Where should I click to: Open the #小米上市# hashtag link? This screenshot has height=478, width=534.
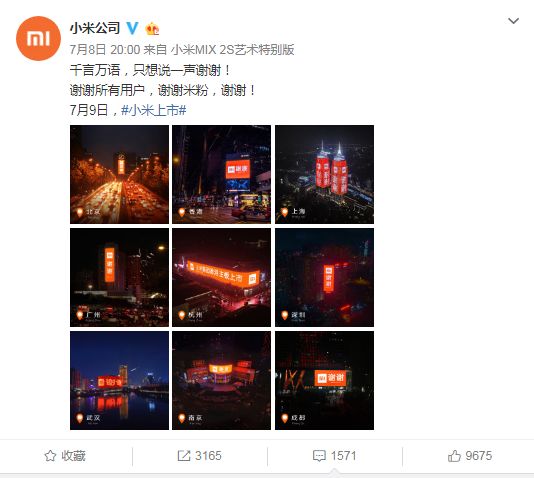coord(154,110)
